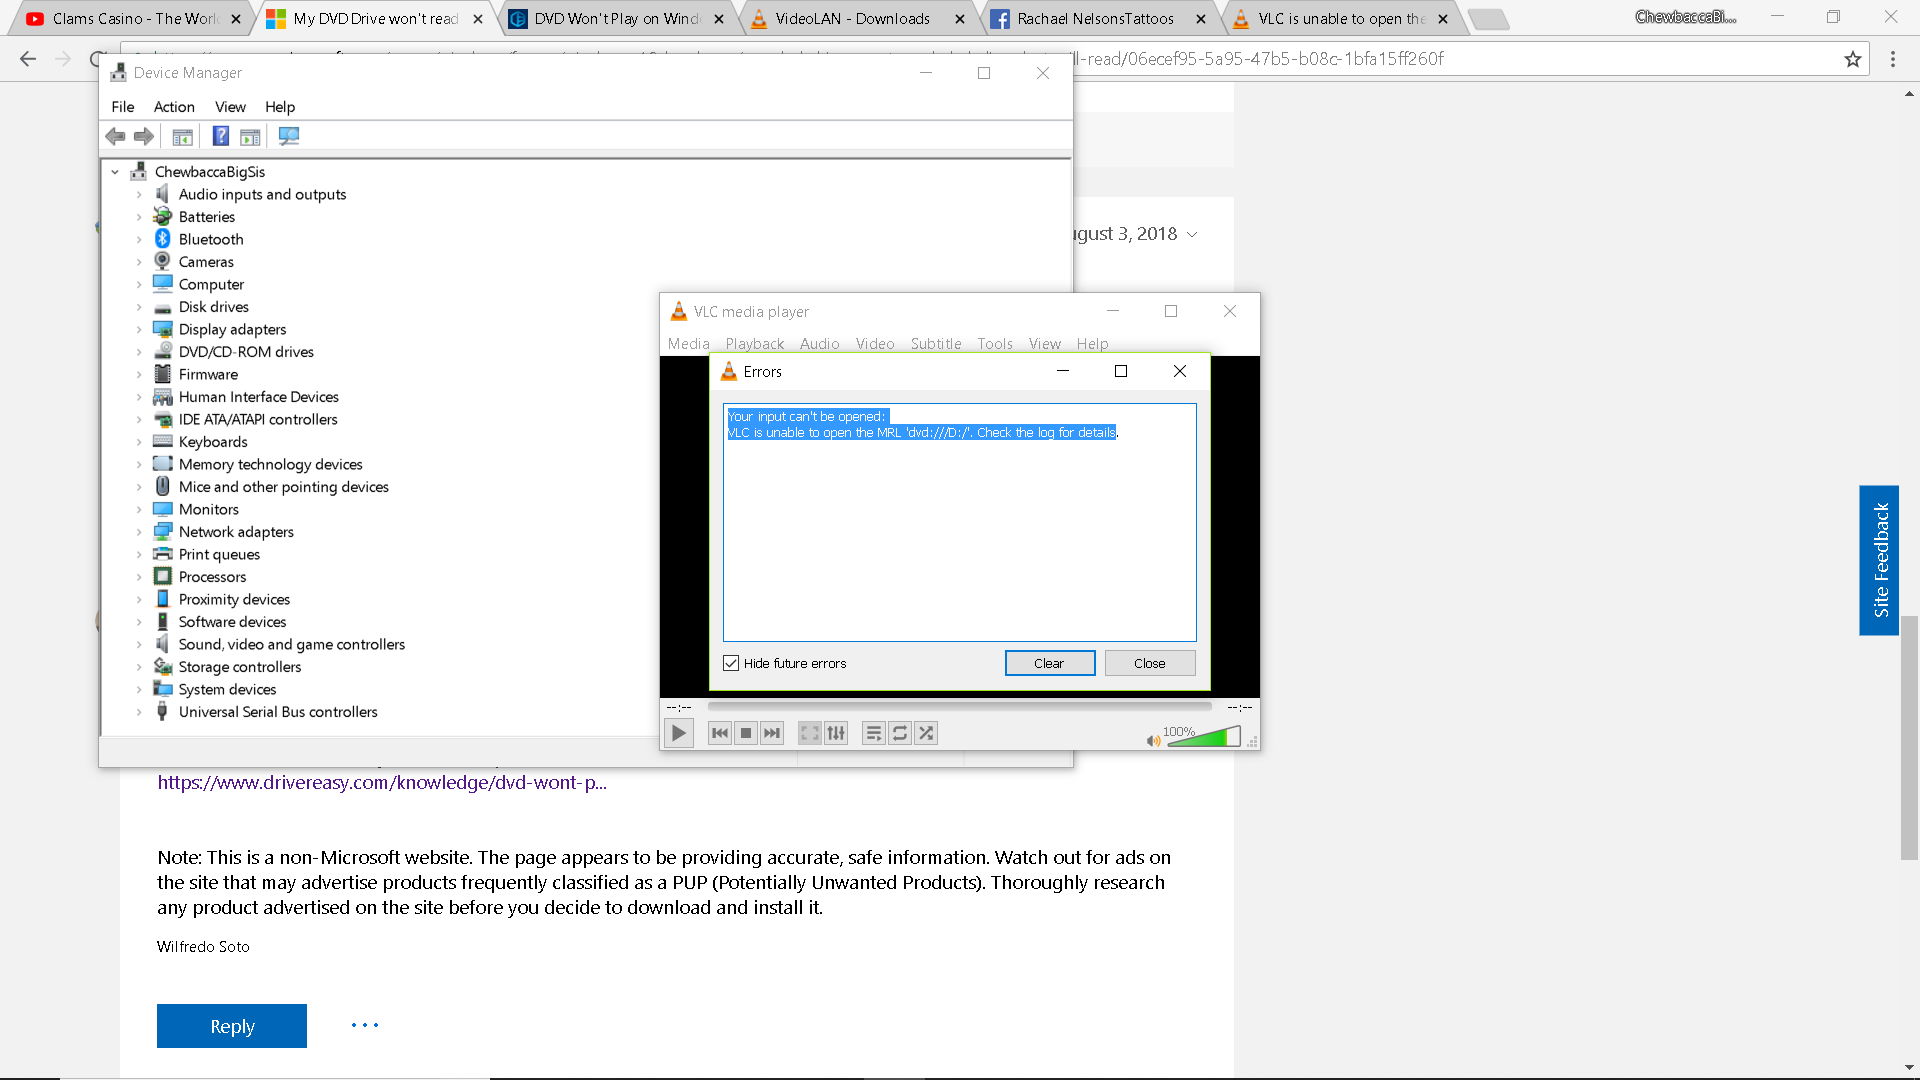
Task: Click VLC previous media button
Action: coord(719,733)
